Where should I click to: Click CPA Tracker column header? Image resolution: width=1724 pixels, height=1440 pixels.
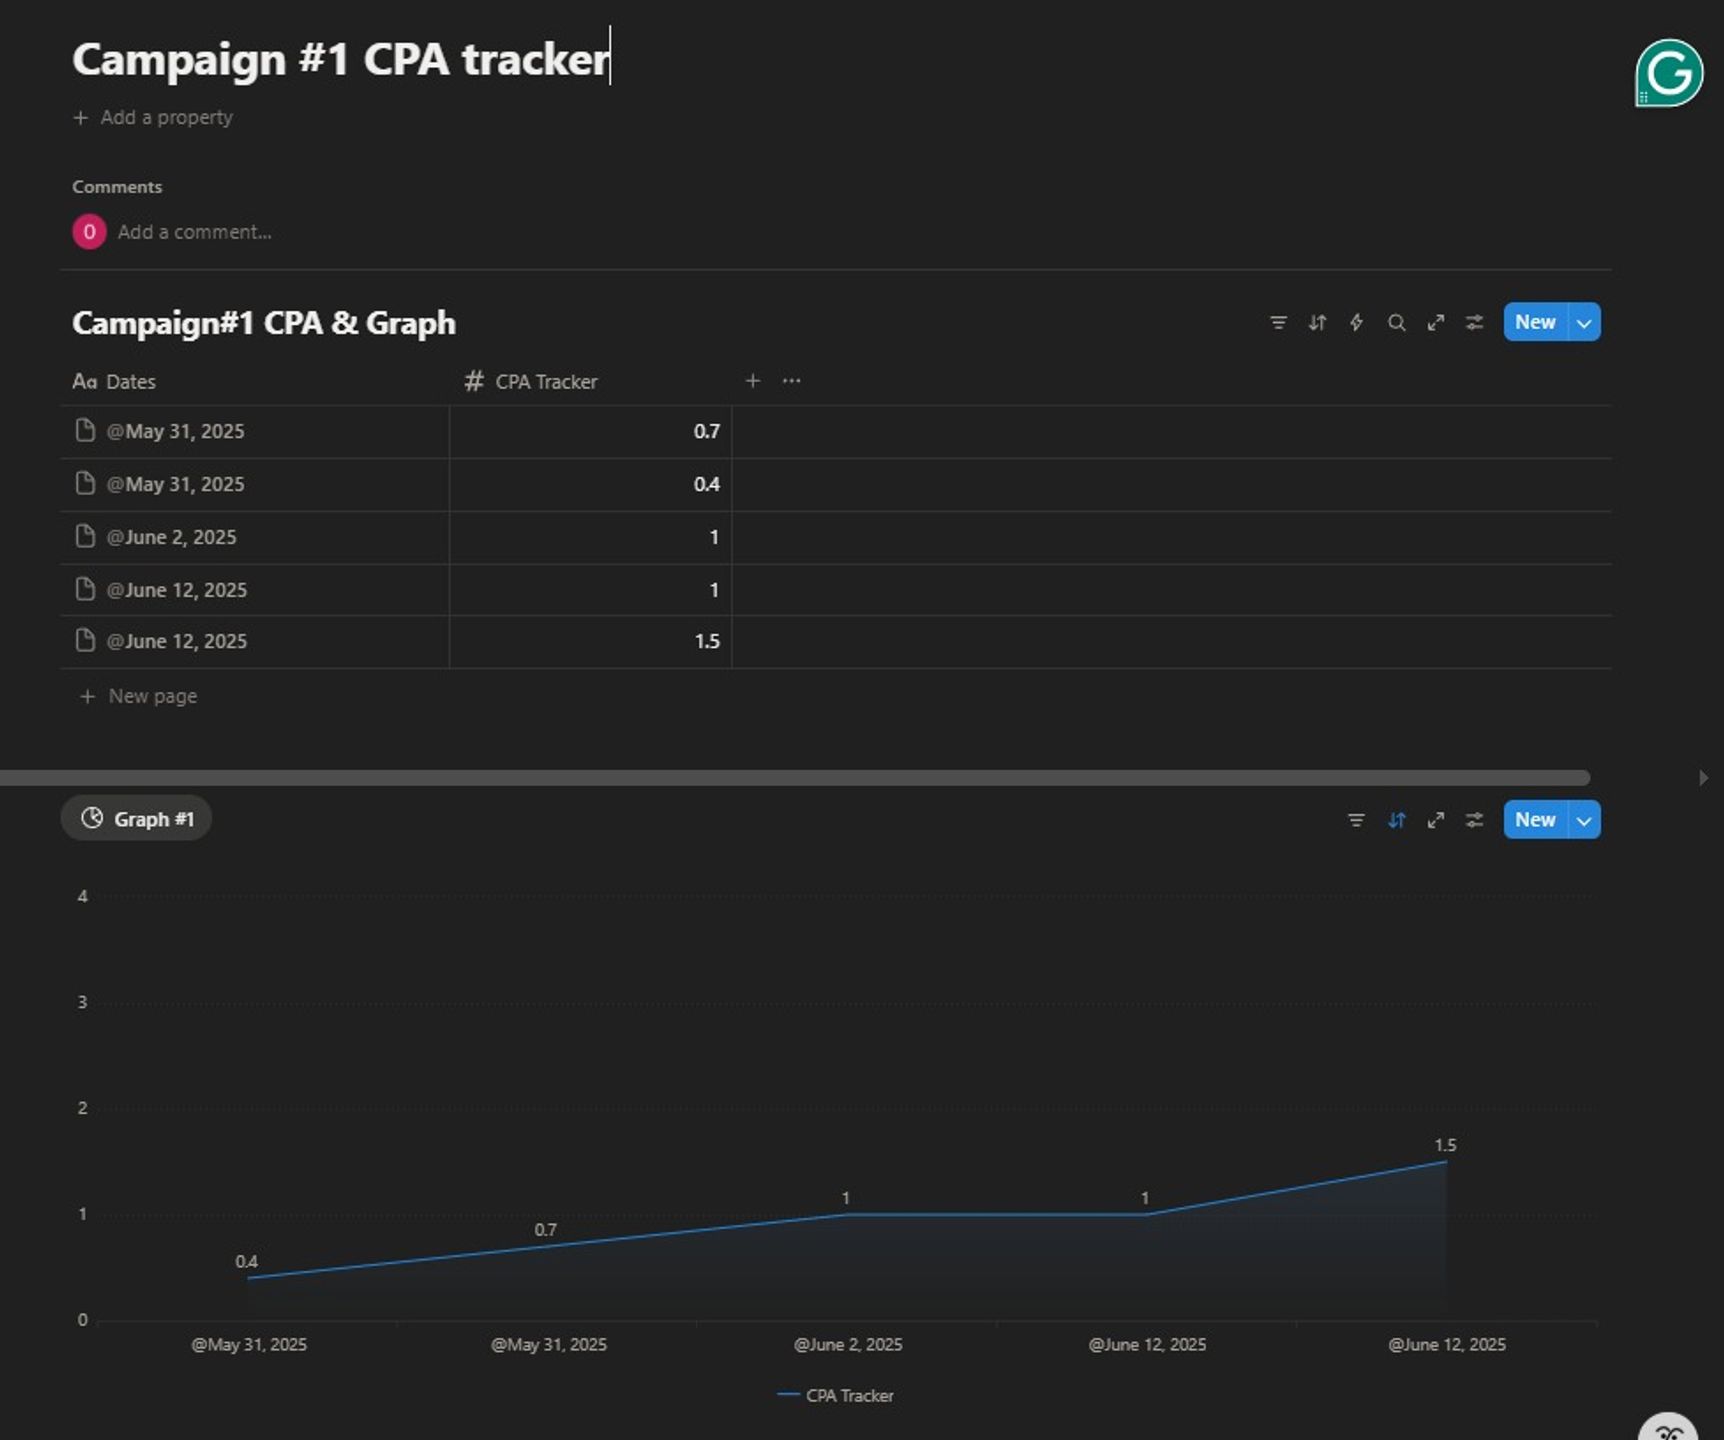(531, 381)
